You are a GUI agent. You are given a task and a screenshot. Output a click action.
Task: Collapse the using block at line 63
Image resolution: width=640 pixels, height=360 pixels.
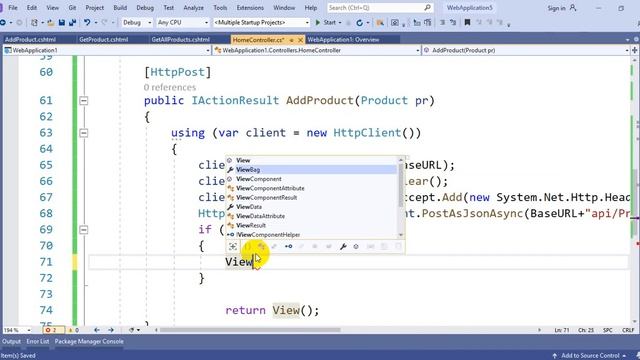(x=84, y=133)
